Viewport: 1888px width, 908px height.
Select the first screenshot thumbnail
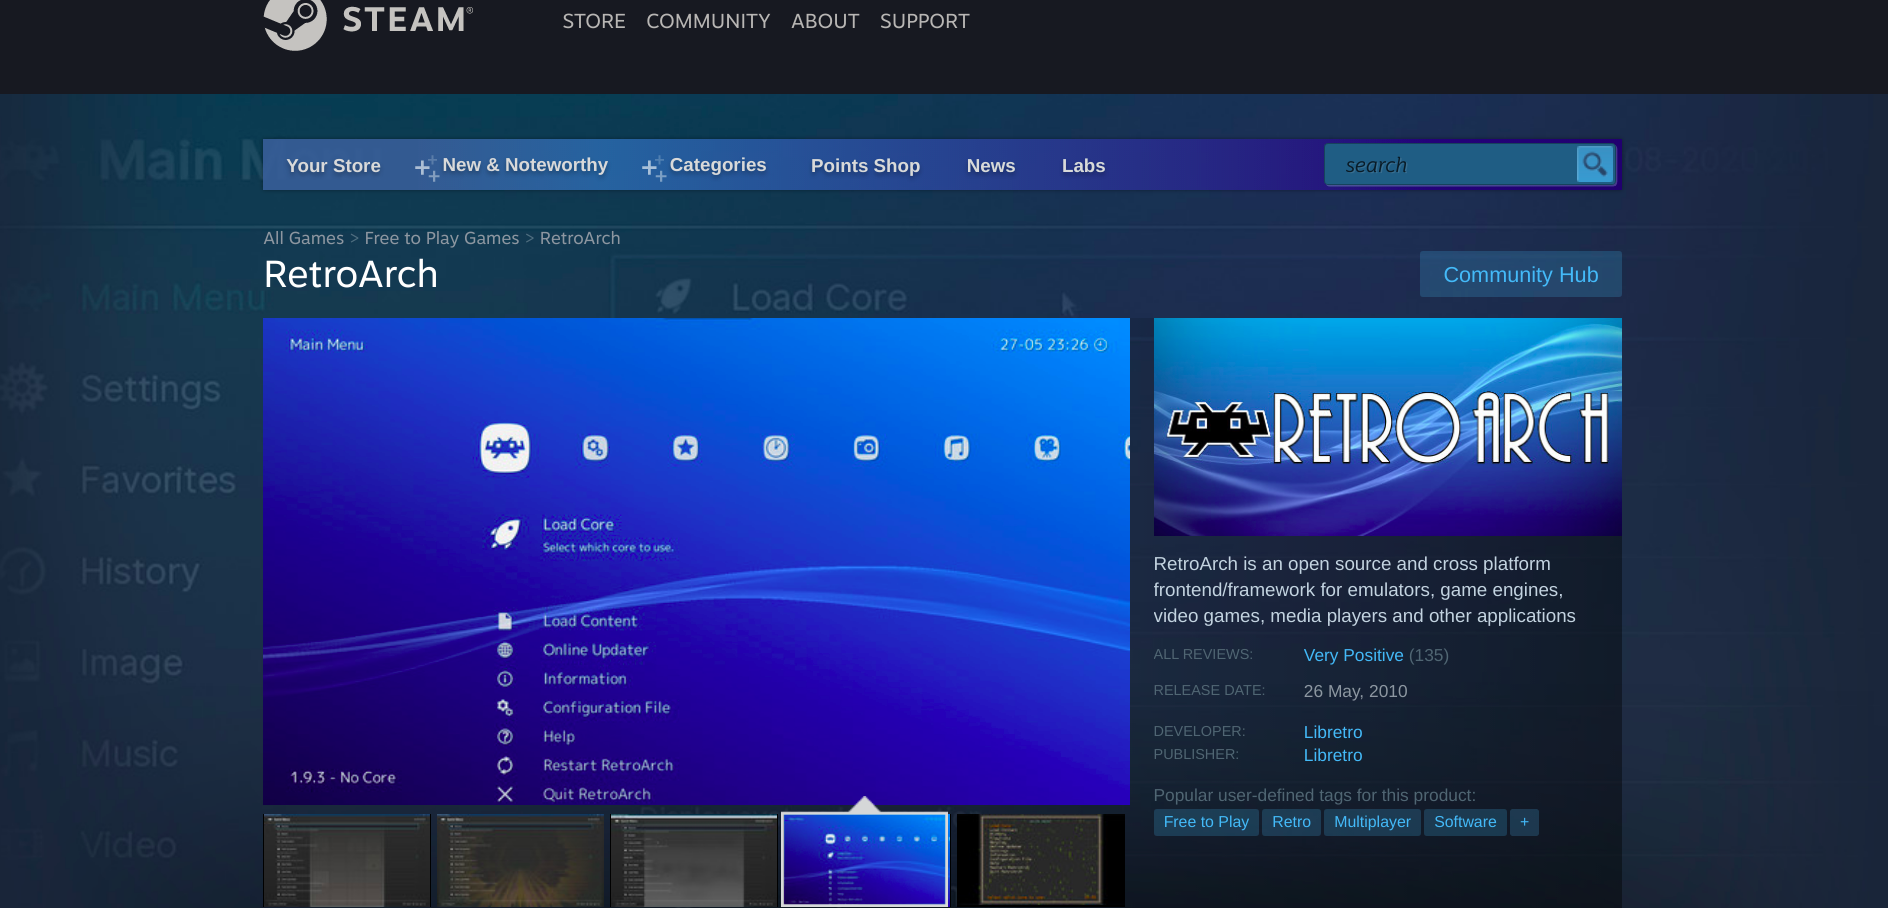347,861
